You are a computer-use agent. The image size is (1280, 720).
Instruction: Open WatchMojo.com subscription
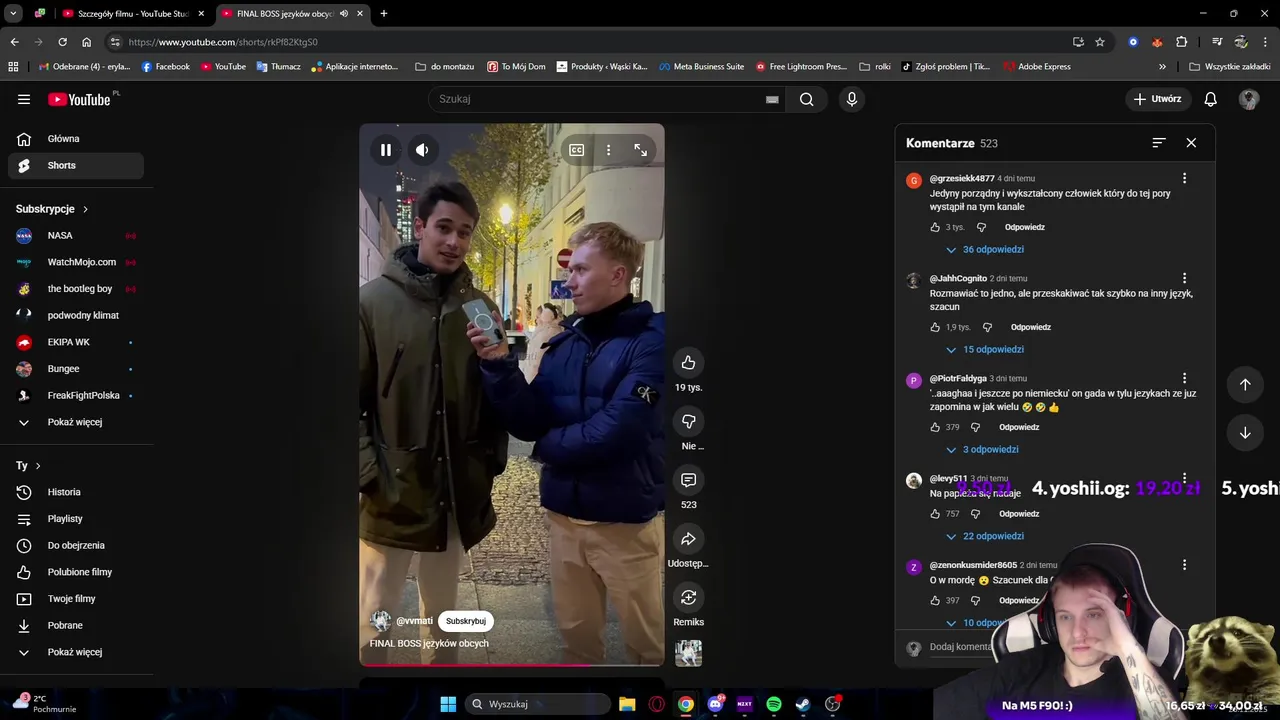76,262
